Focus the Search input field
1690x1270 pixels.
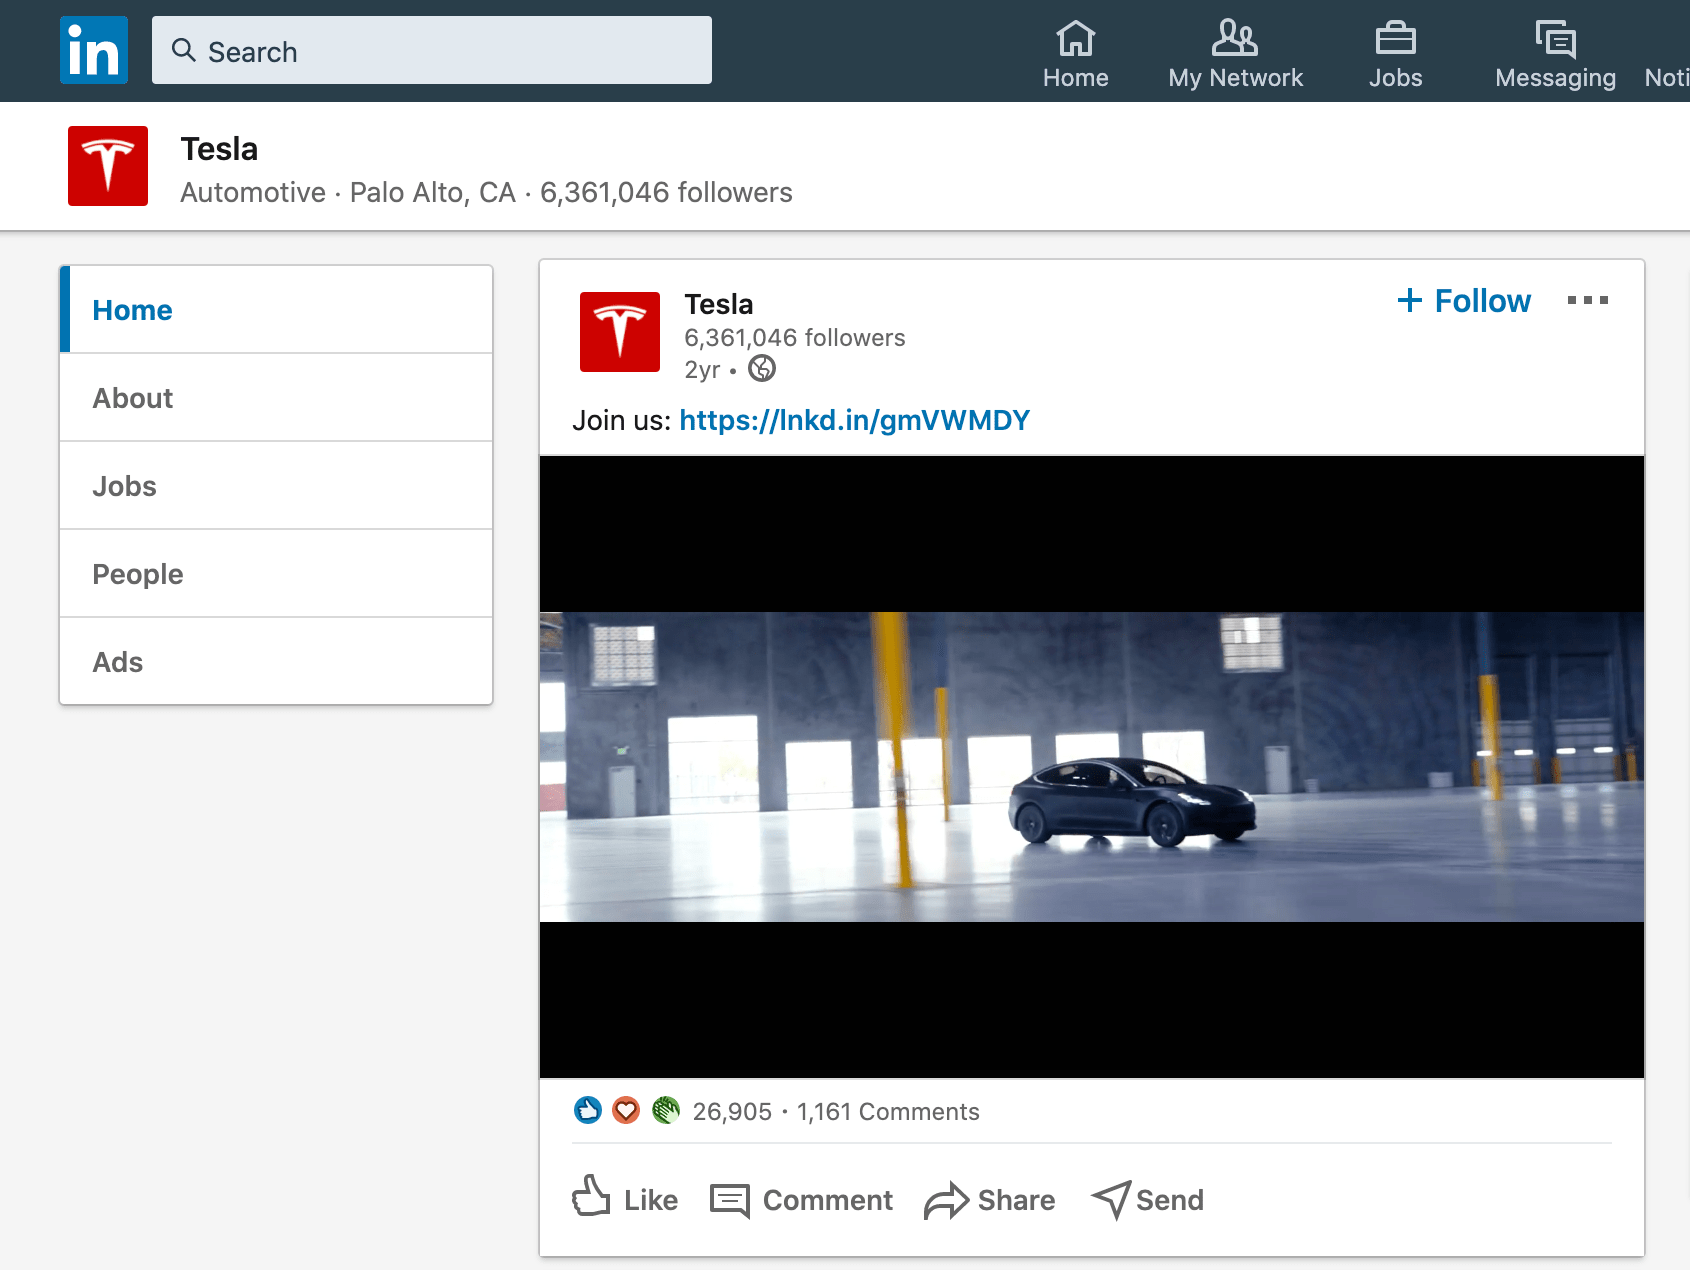coord(432,50)
